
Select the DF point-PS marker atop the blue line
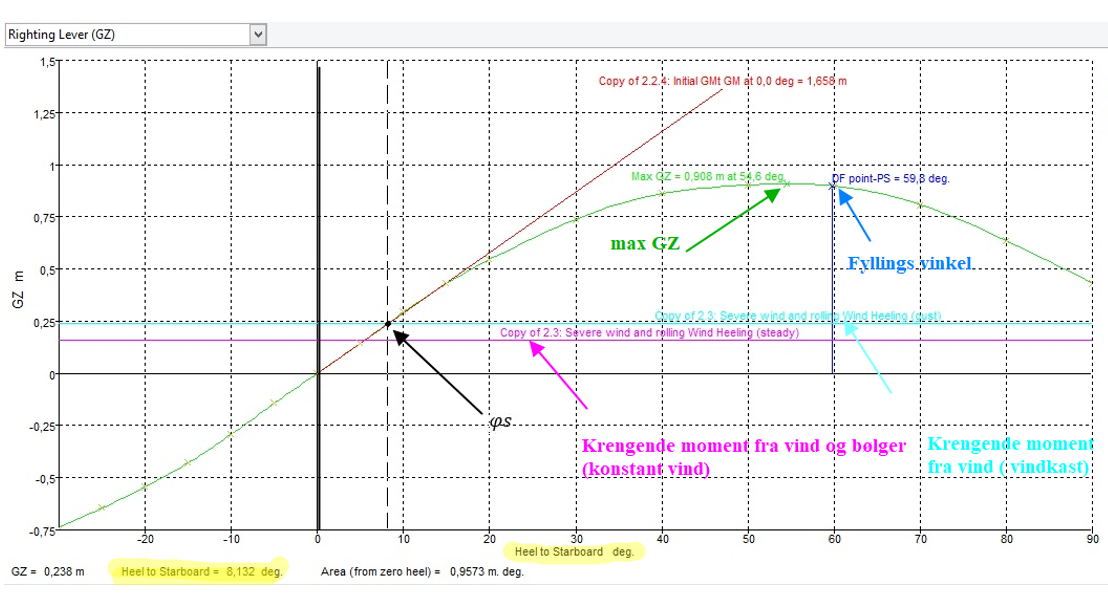click(832, 185)
